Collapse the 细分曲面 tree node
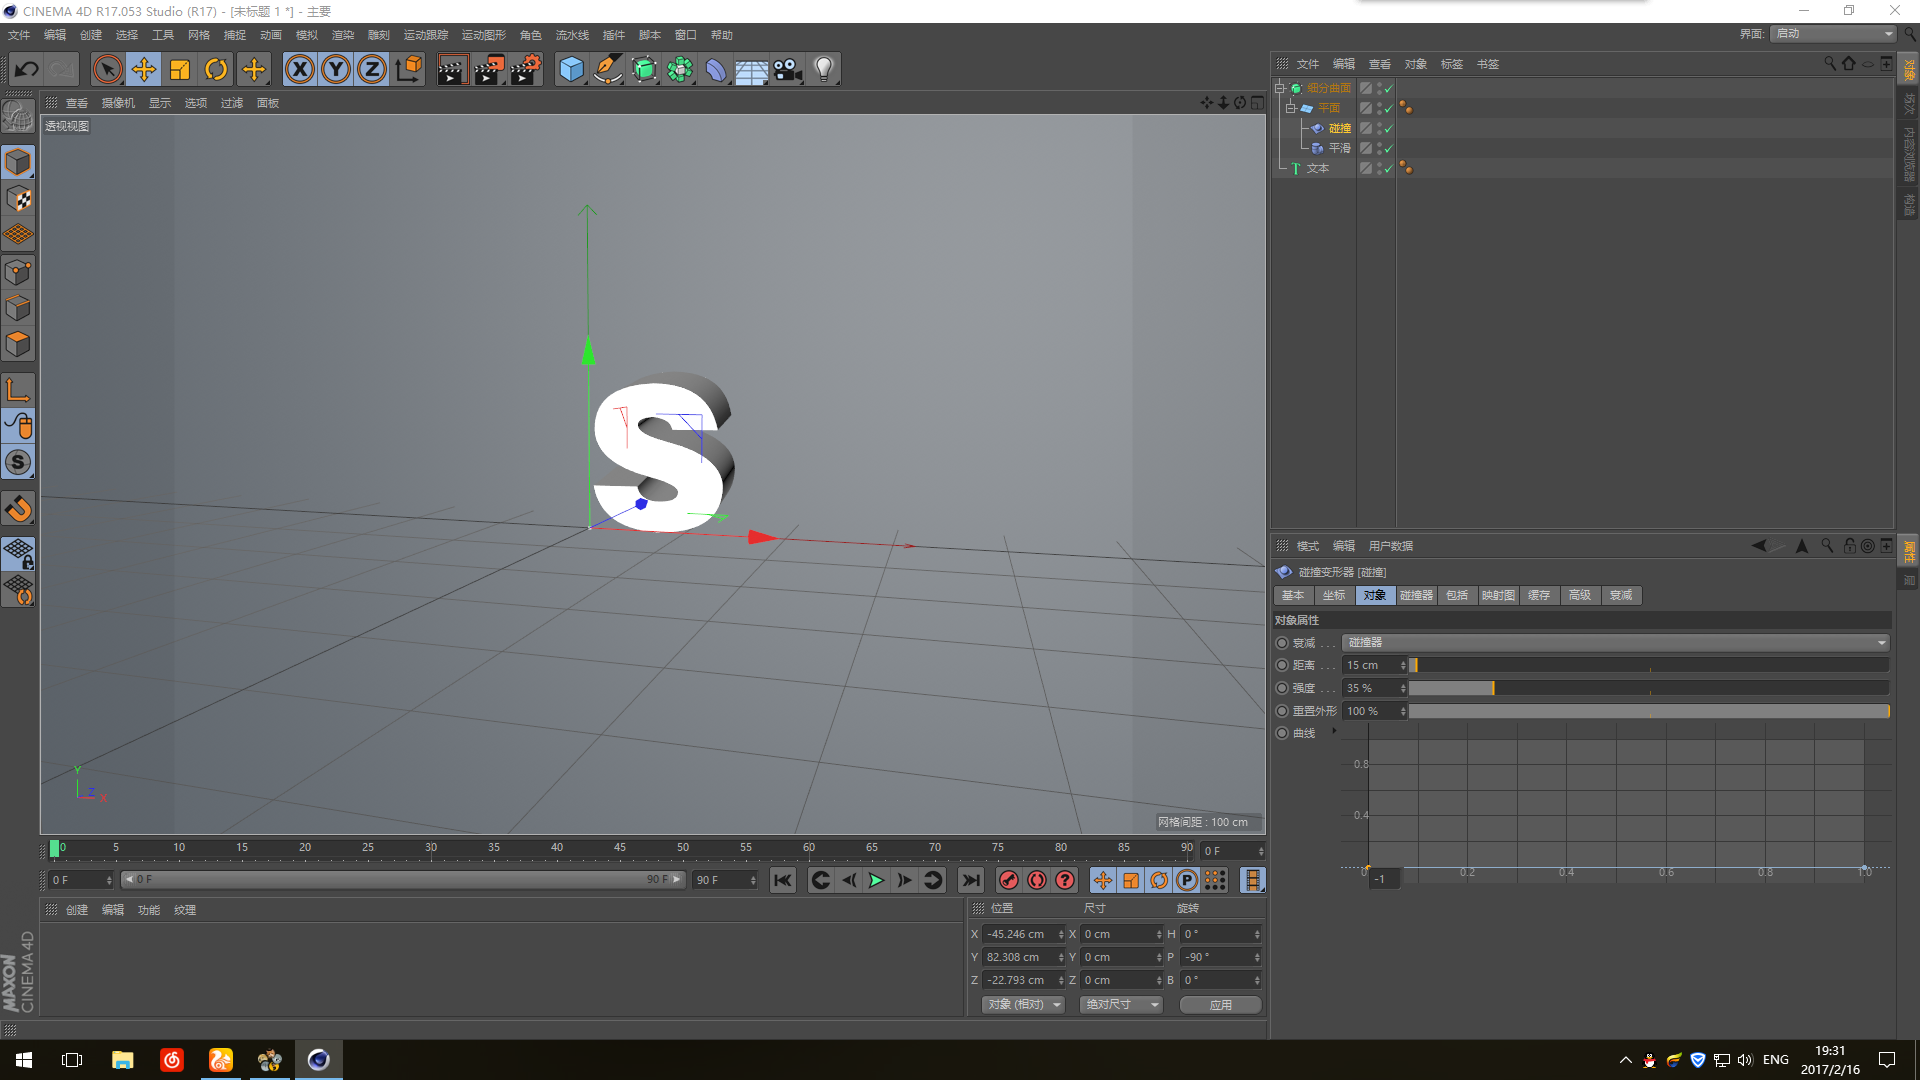 pyautogui.click(x=1280, y=88)
